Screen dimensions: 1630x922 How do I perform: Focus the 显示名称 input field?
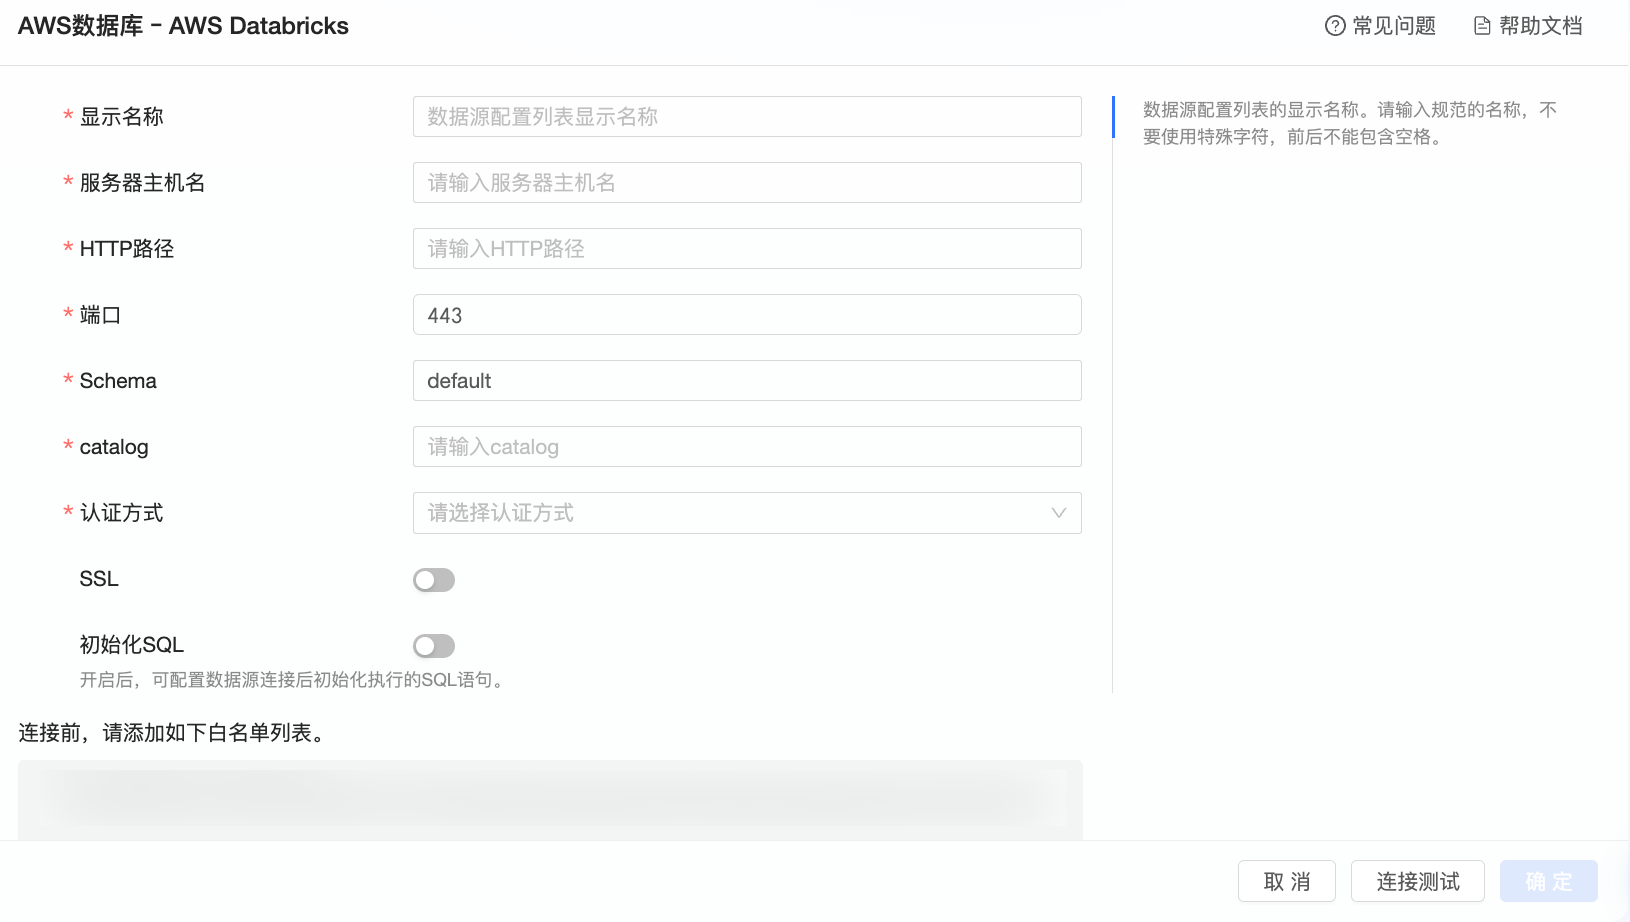(x=747, y=117)
